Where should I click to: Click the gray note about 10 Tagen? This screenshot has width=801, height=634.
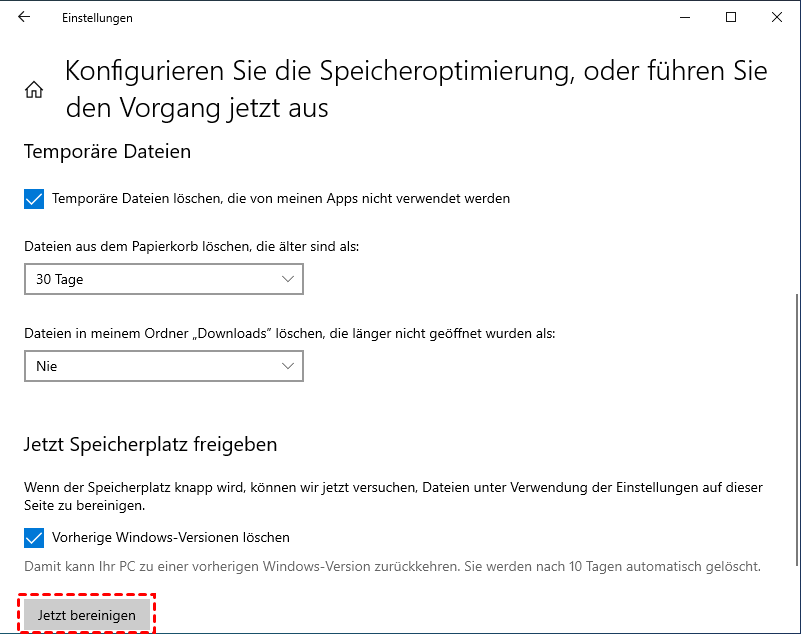click(392, 566)
